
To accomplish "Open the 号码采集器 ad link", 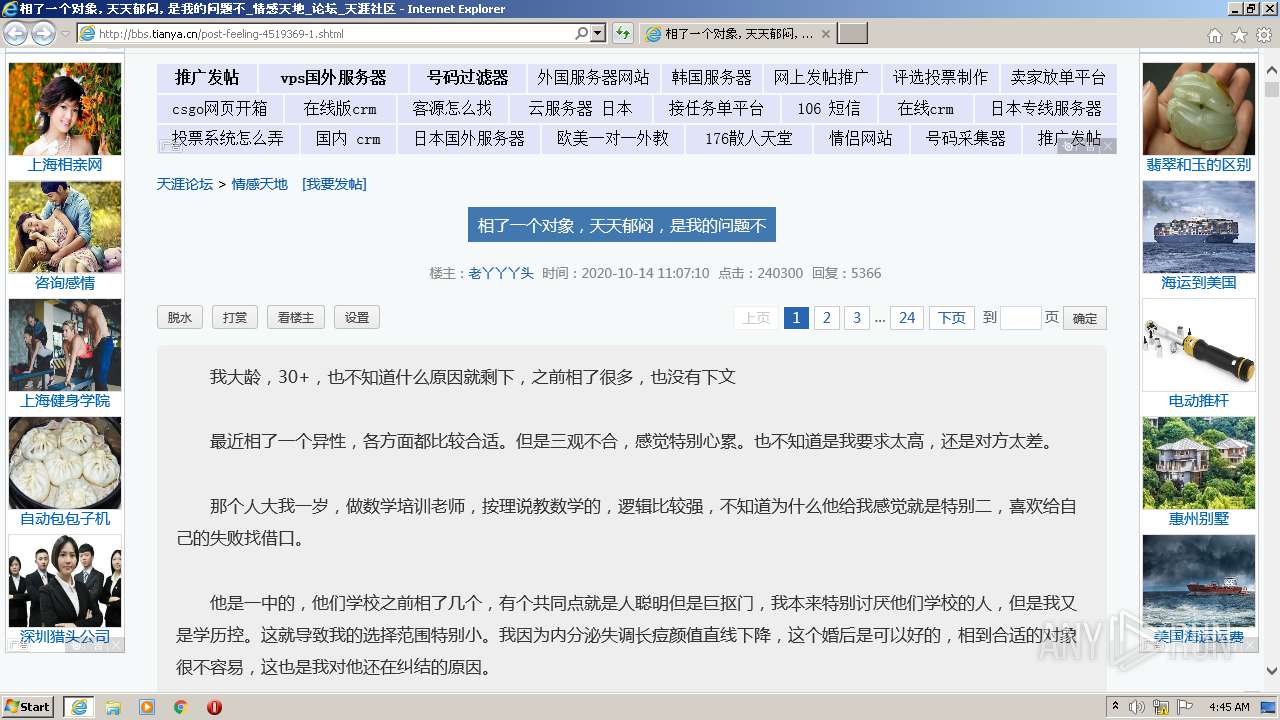I will click(965, 138).
